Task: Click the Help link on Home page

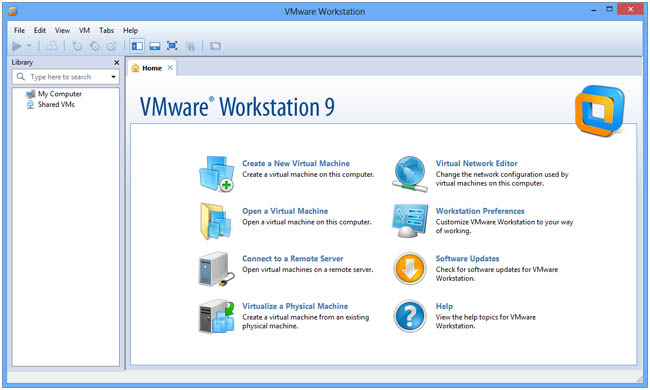Action: click(444, 306)
